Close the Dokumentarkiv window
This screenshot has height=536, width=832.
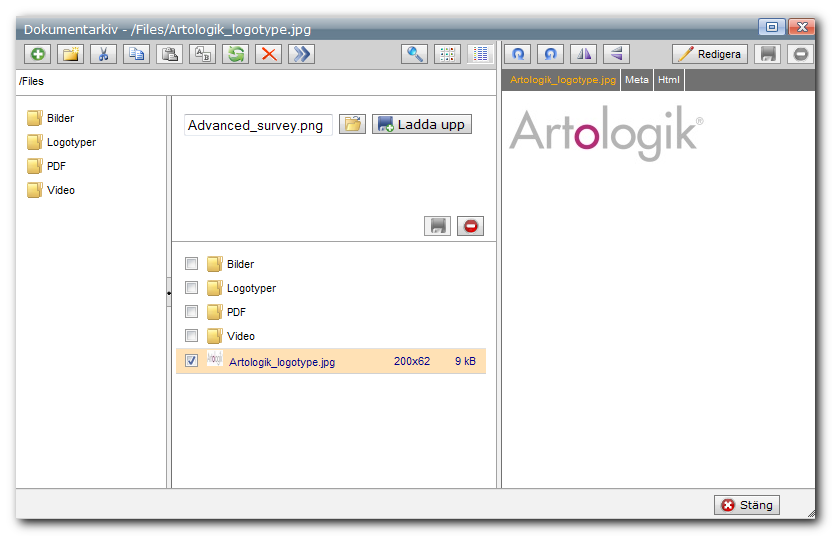tap(802, 27)
